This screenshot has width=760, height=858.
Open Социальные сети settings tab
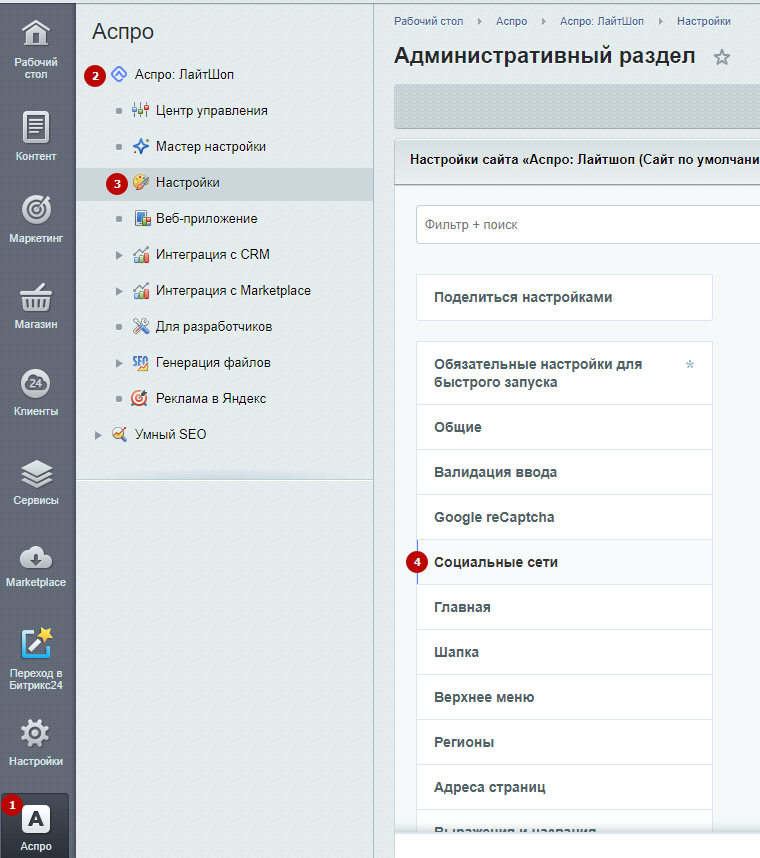[x=564, y=562]
